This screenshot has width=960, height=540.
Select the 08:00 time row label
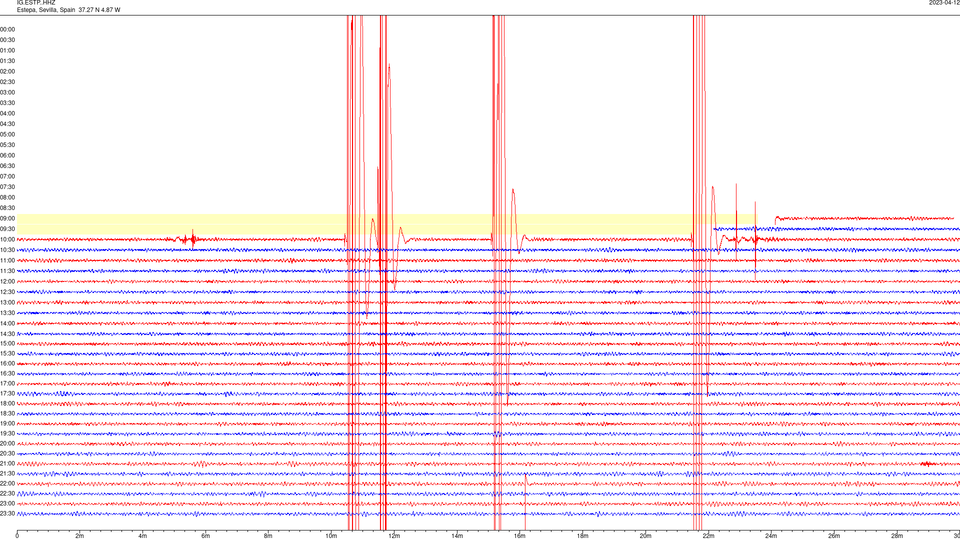click(x=7, y=197)
